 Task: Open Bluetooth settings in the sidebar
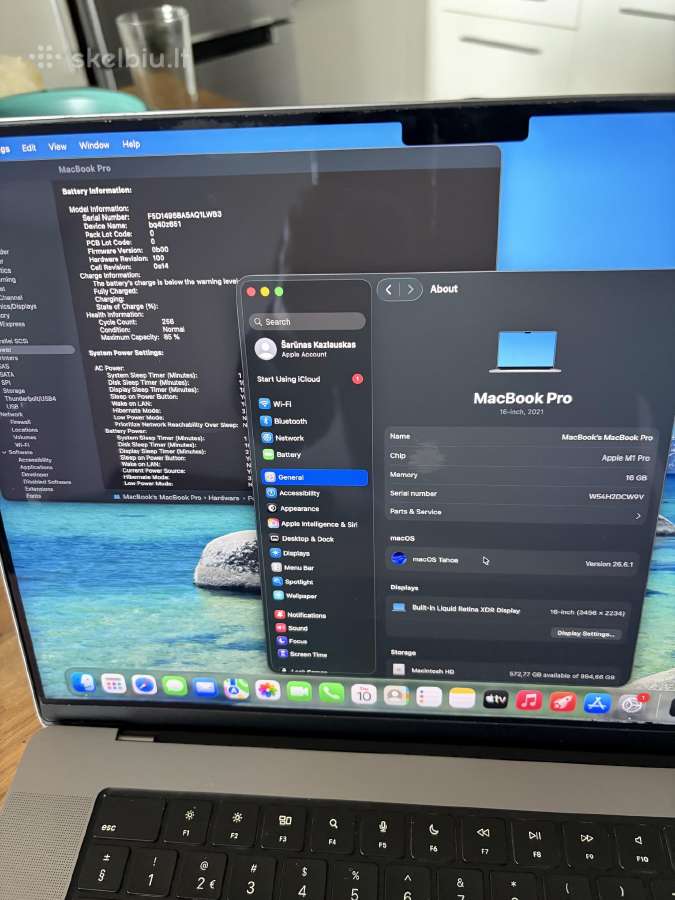coord(284,421)
